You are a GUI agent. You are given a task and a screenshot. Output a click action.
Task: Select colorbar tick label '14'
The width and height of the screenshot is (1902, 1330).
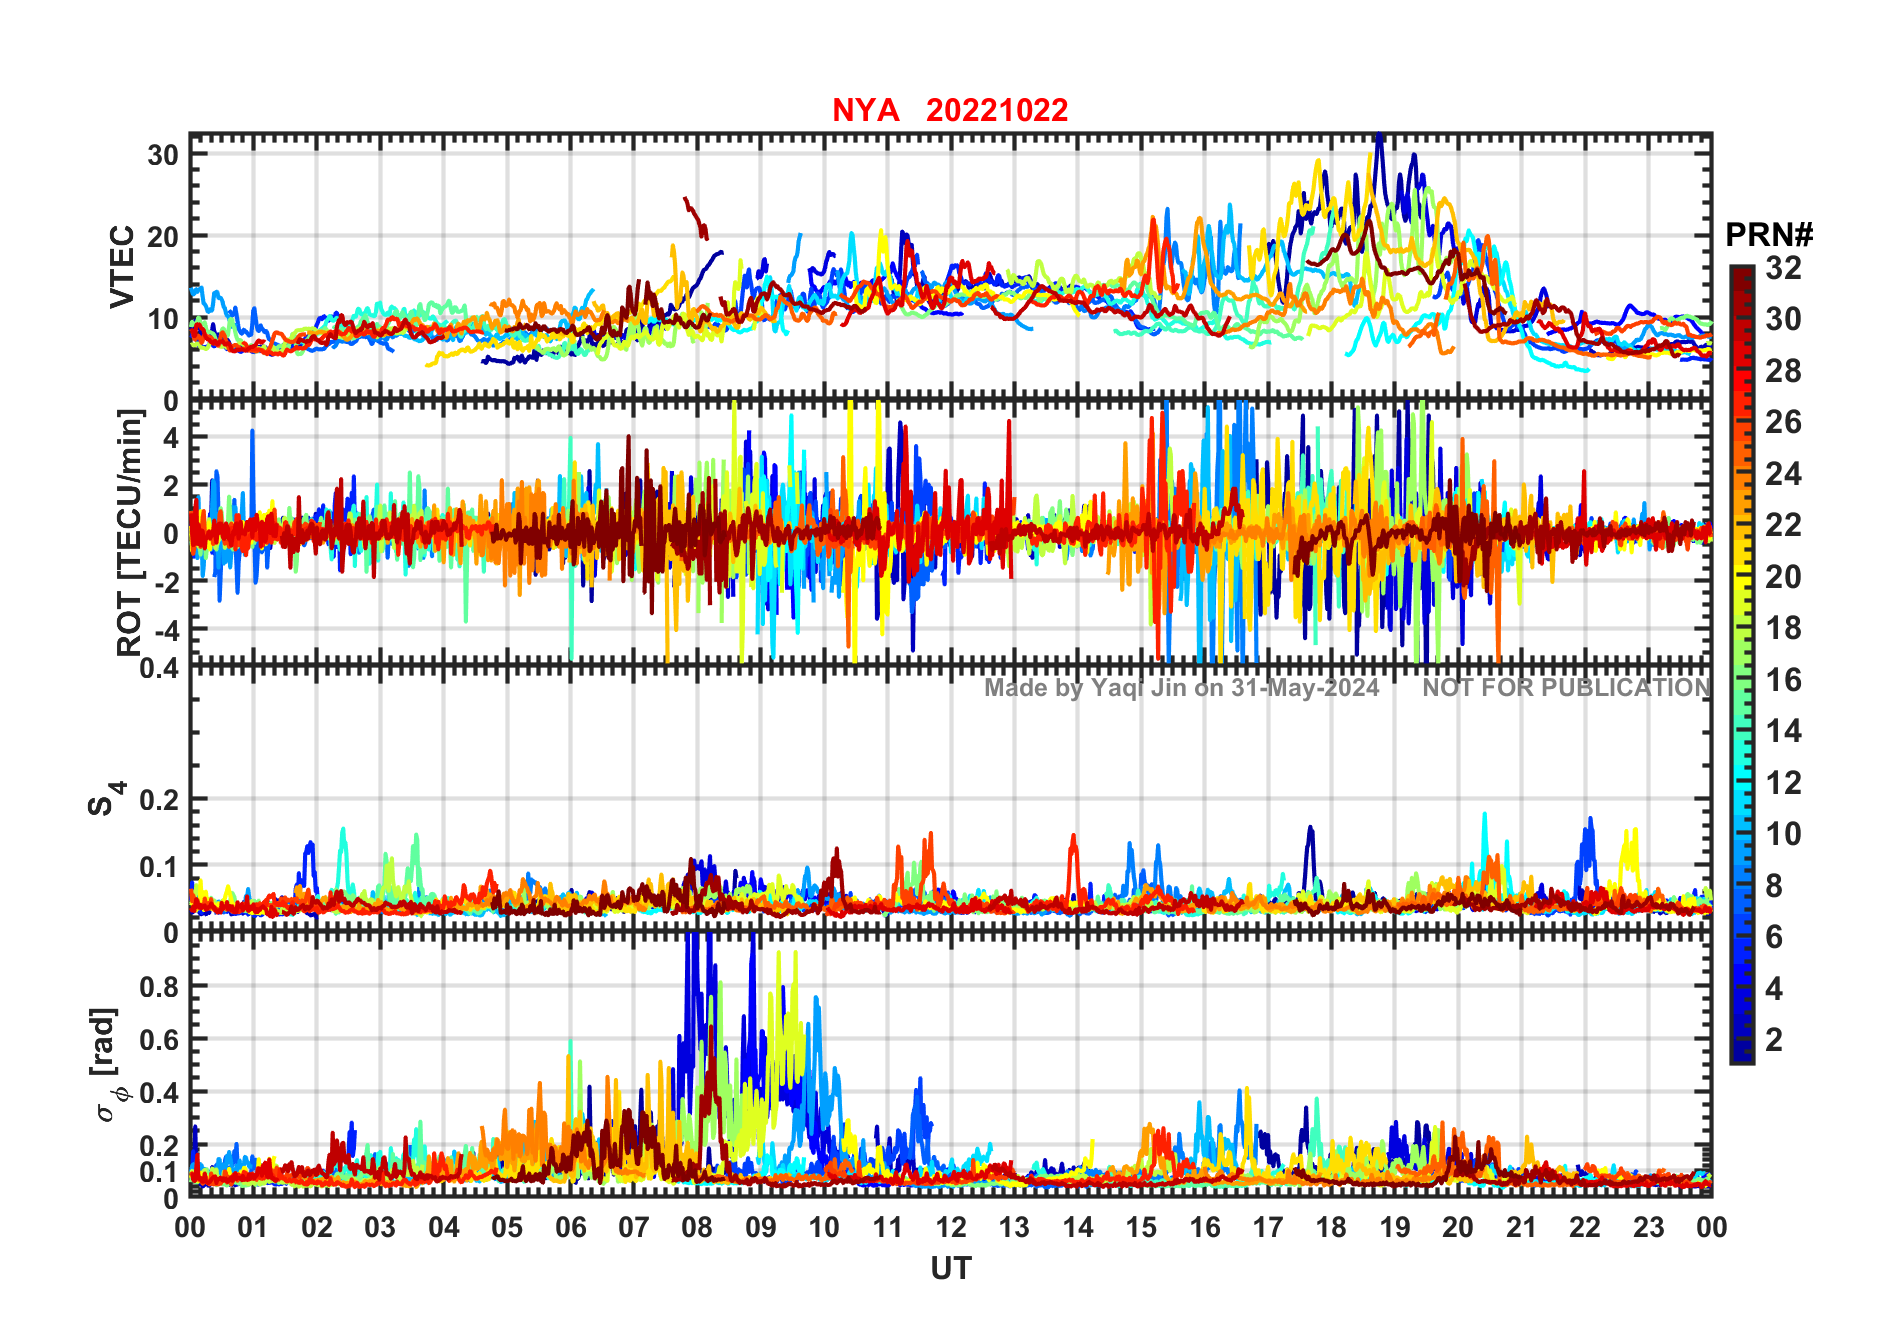(x=1783, y=731)
